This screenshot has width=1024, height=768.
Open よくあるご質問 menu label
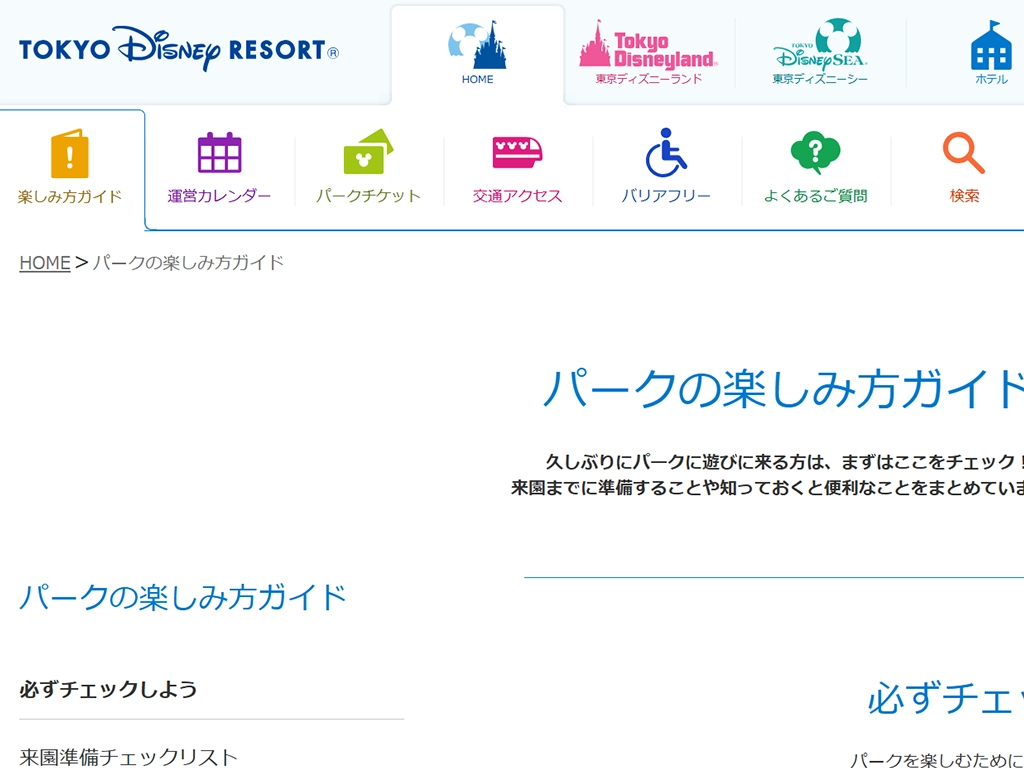[x=815, y=196]
